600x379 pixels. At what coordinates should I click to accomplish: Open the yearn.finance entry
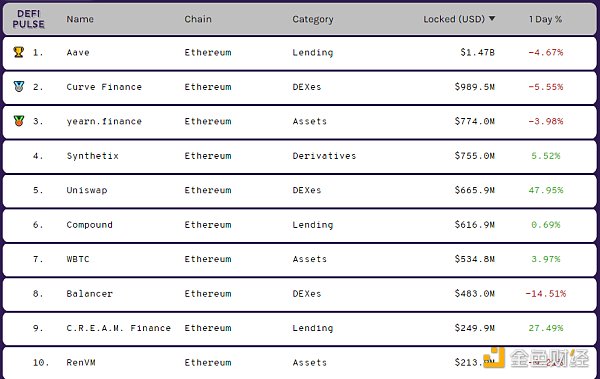[x=104, y=121]
